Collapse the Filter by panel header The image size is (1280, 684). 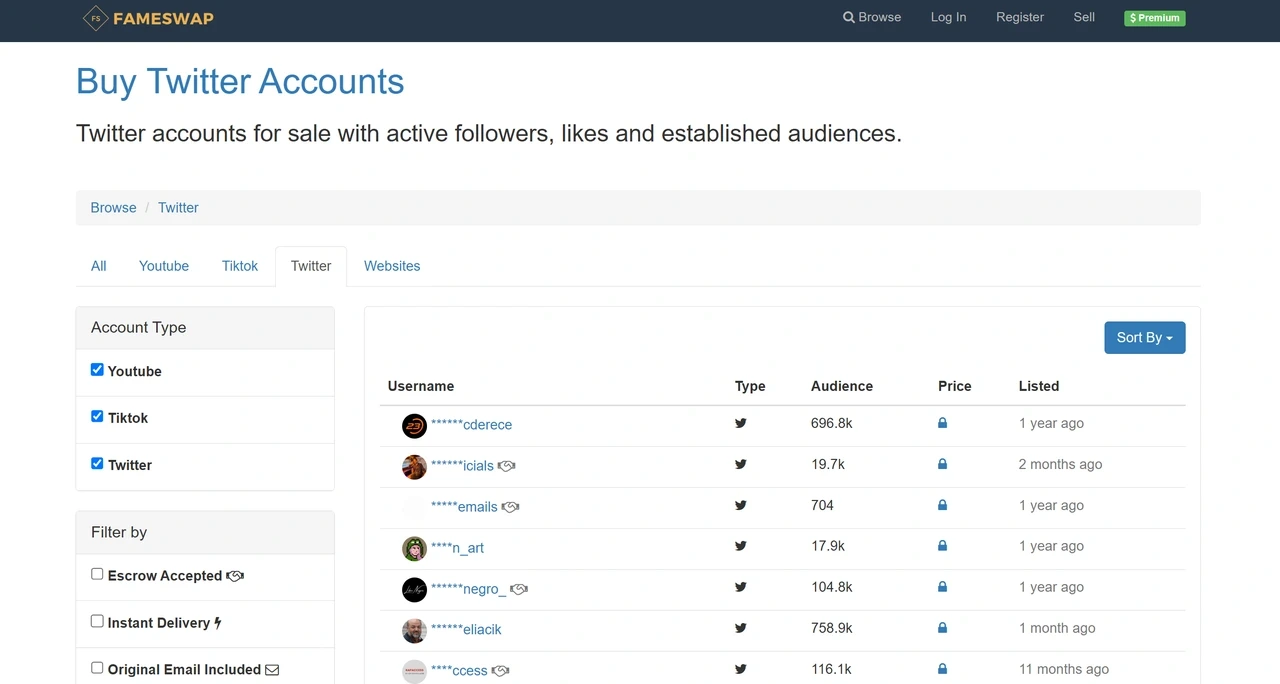(x=119, y=532)
